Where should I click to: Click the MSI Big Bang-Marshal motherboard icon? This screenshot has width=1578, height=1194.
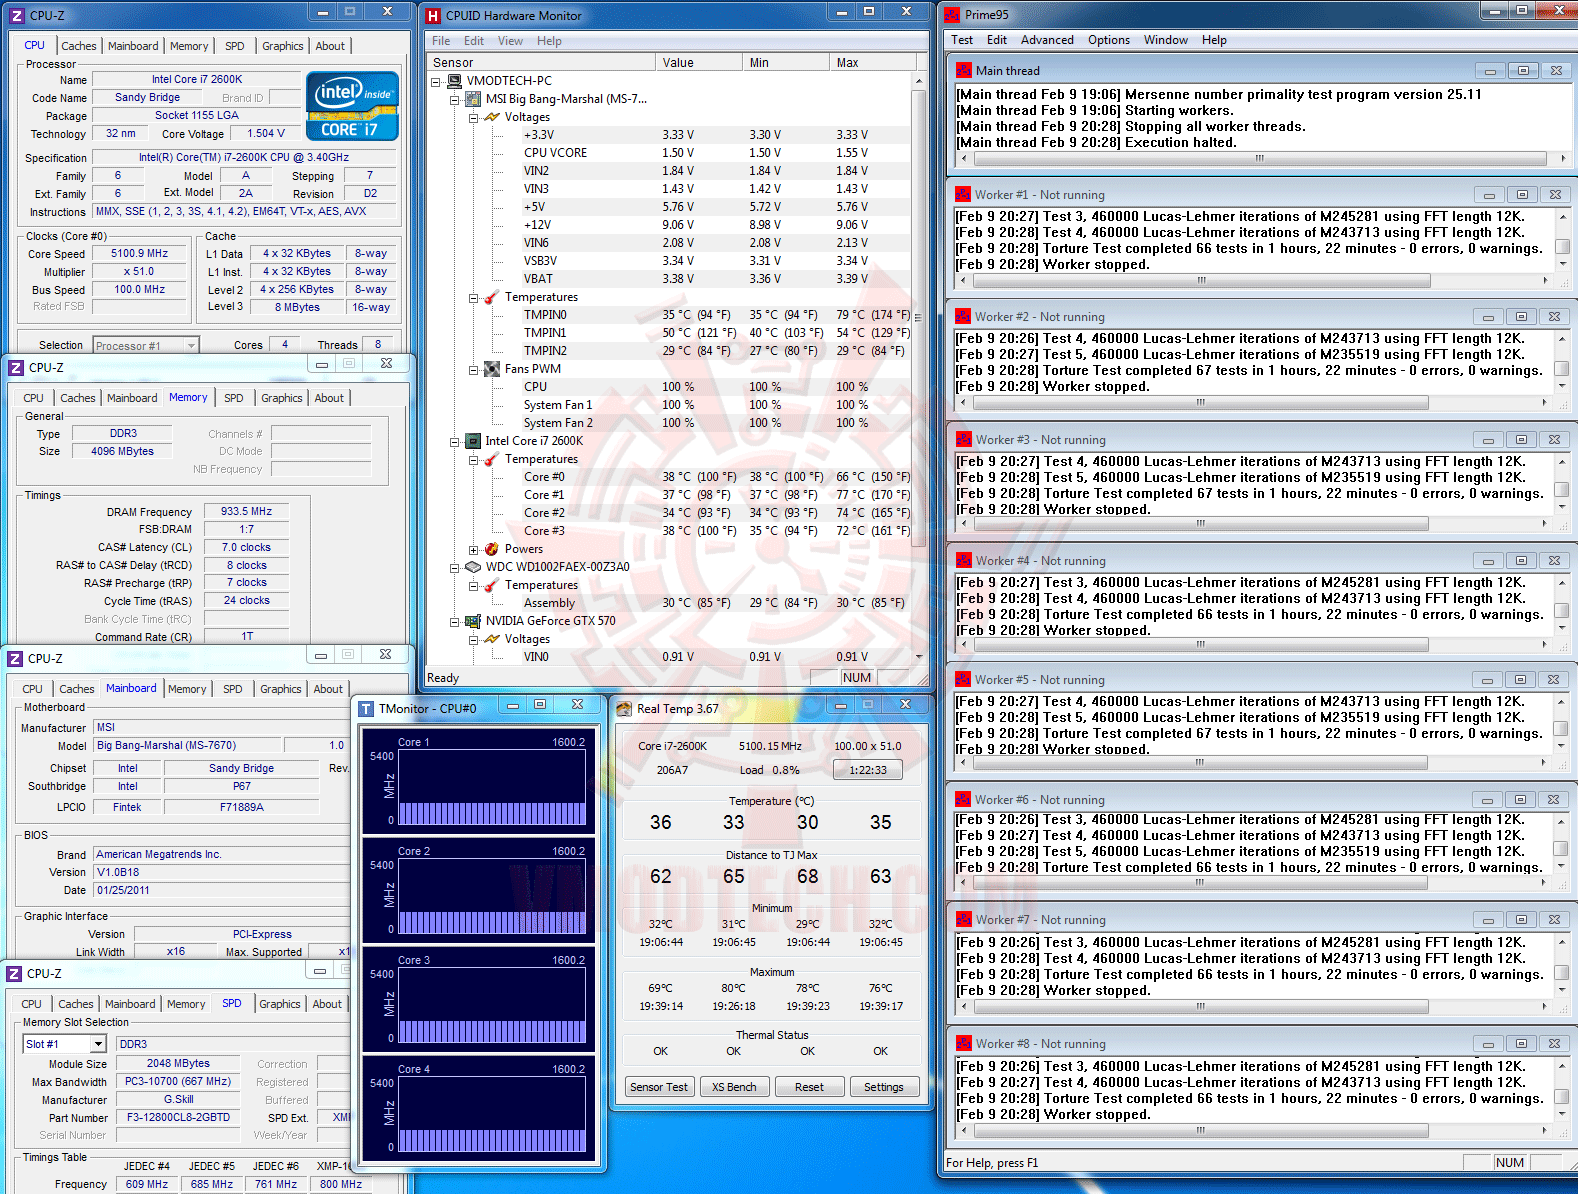[473, 99]
